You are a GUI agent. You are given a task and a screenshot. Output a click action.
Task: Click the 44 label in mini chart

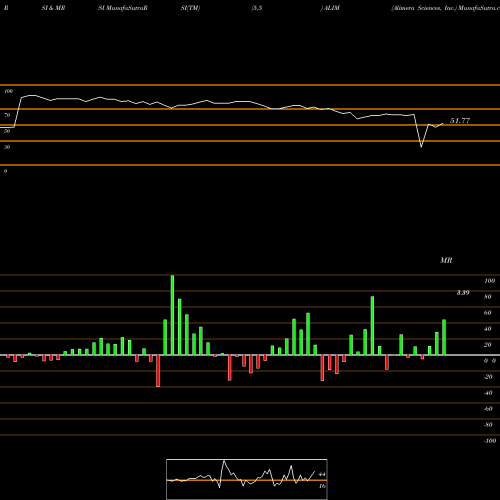pos(322,474)
